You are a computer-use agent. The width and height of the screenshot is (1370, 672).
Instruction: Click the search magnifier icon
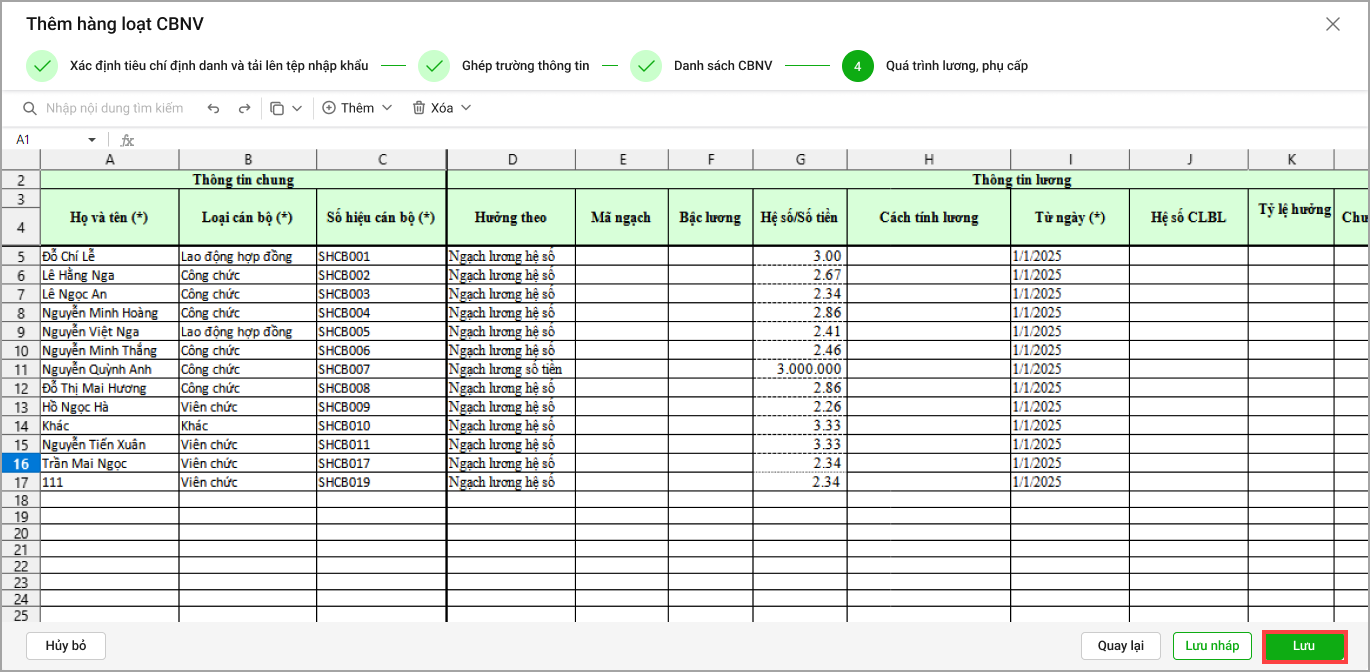30,108
